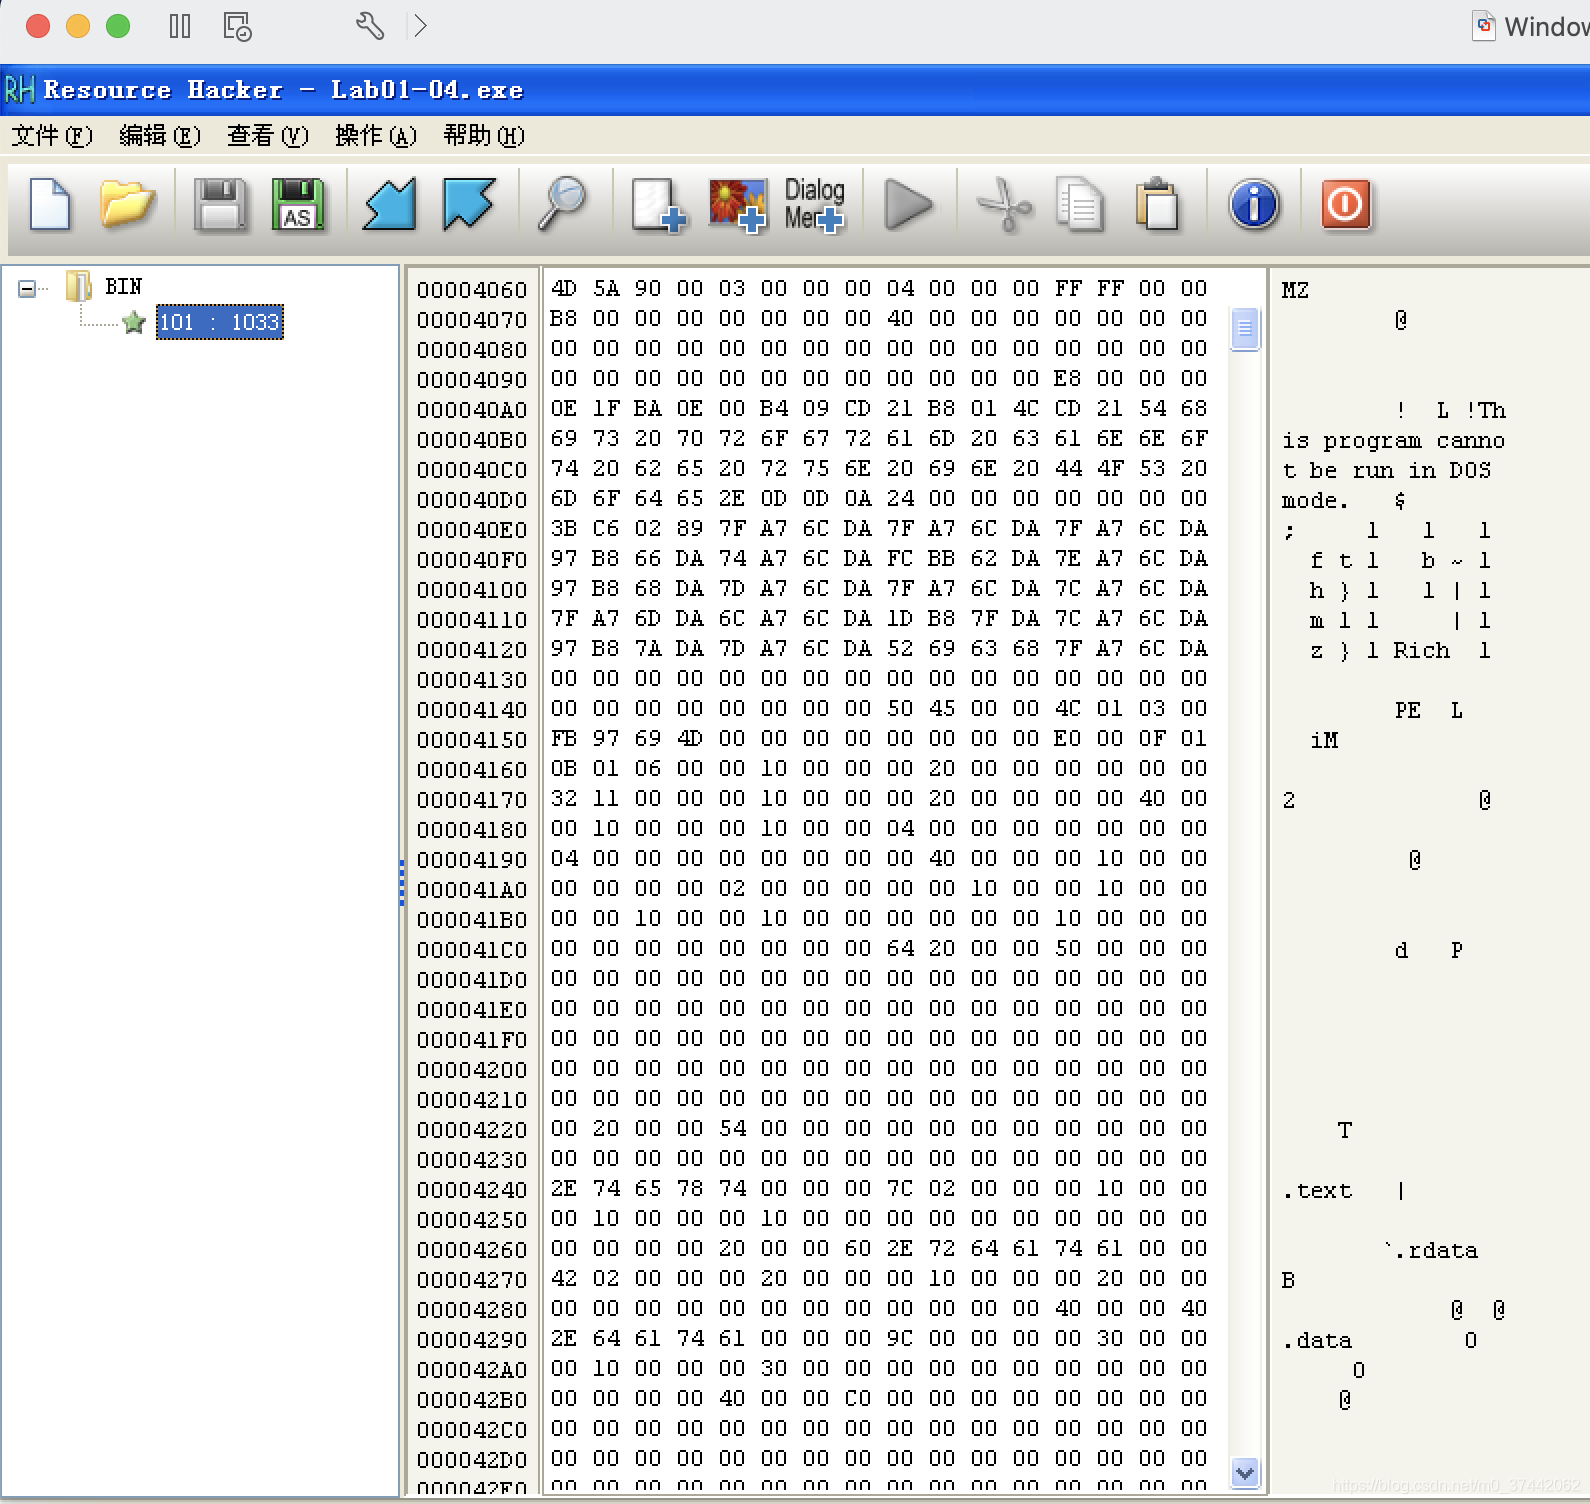
Task: Copy with the two pages icon
Action: point(1080,206)
